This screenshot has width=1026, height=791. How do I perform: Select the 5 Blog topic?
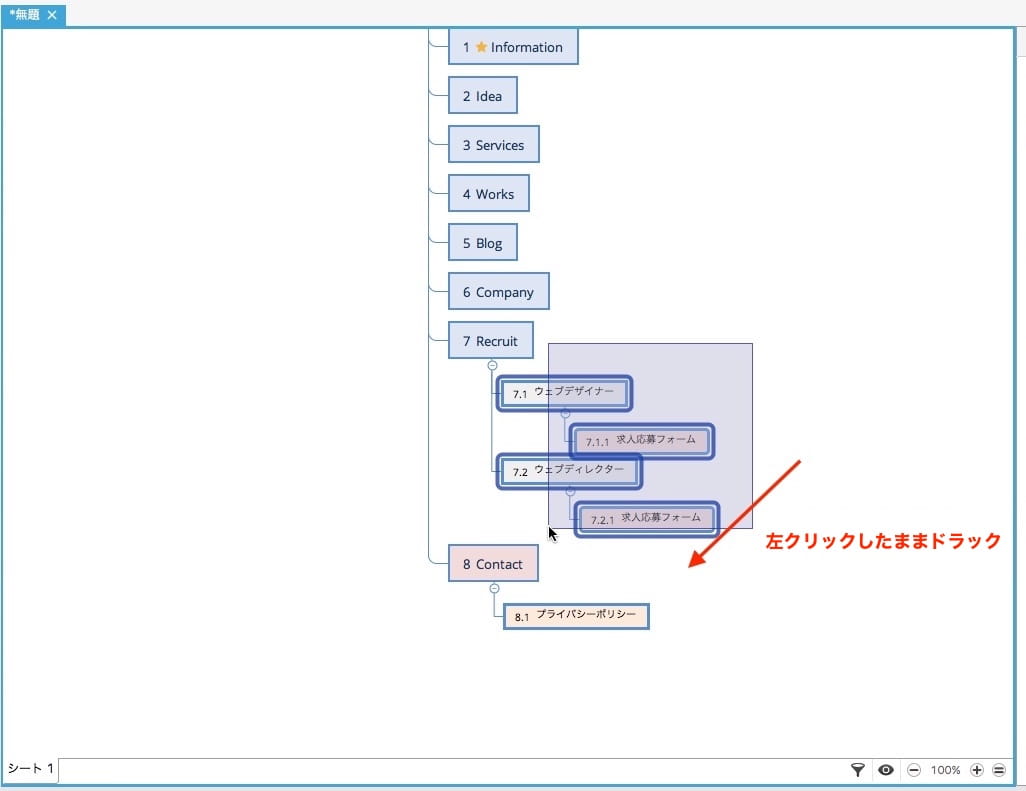point(483,243)
